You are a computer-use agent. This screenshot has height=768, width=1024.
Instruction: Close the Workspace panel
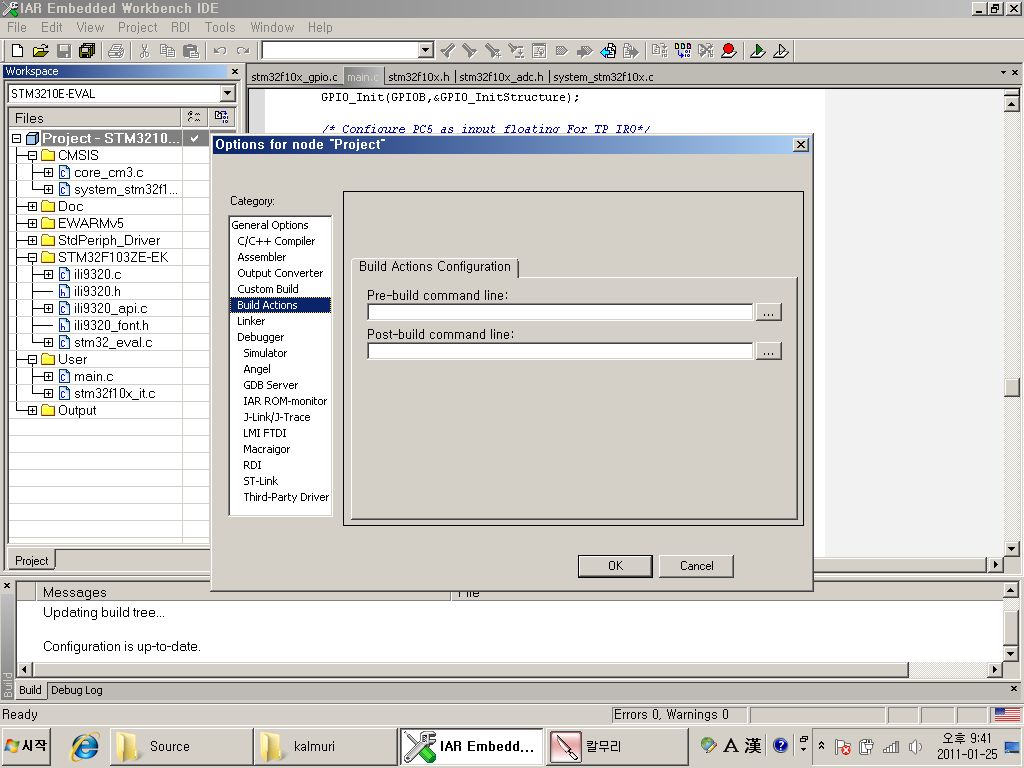pyautogui.click(x=235, y=71)
